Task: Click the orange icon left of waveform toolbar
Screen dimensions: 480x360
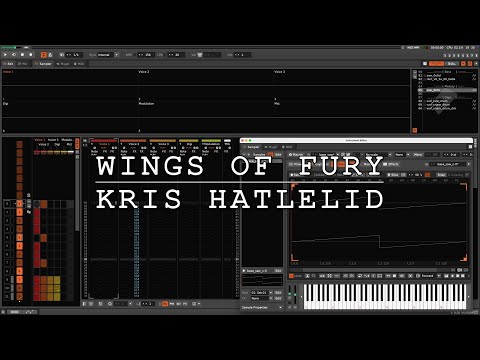Action: [x=291, y=276]
